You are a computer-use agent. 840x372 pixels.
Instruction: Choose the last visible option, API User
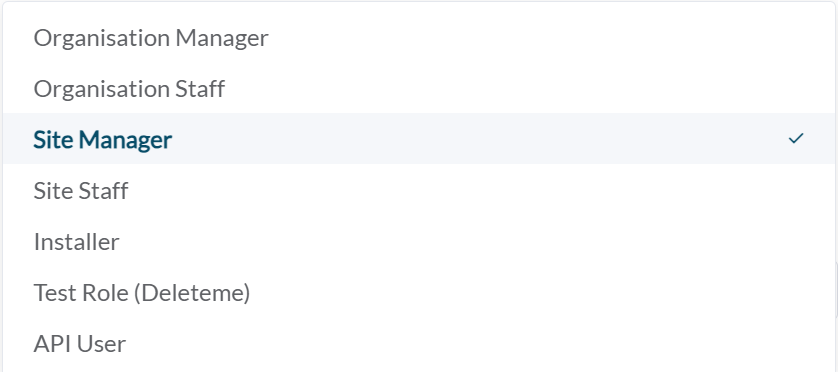[419, 344]
